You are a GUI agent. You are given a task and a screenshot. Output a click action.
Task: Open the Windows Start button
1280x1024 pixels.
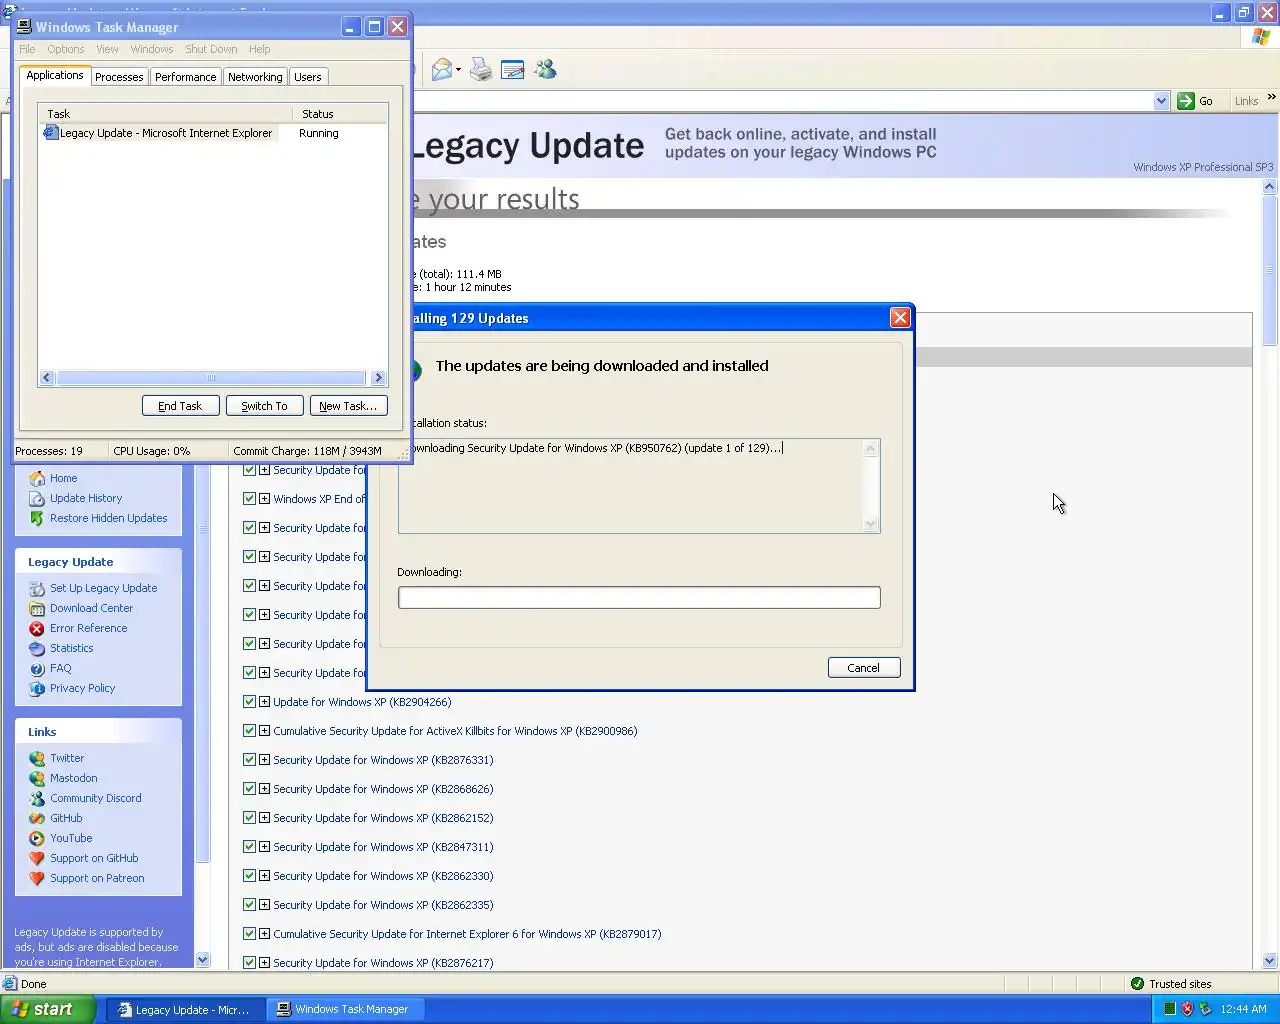48,1009
